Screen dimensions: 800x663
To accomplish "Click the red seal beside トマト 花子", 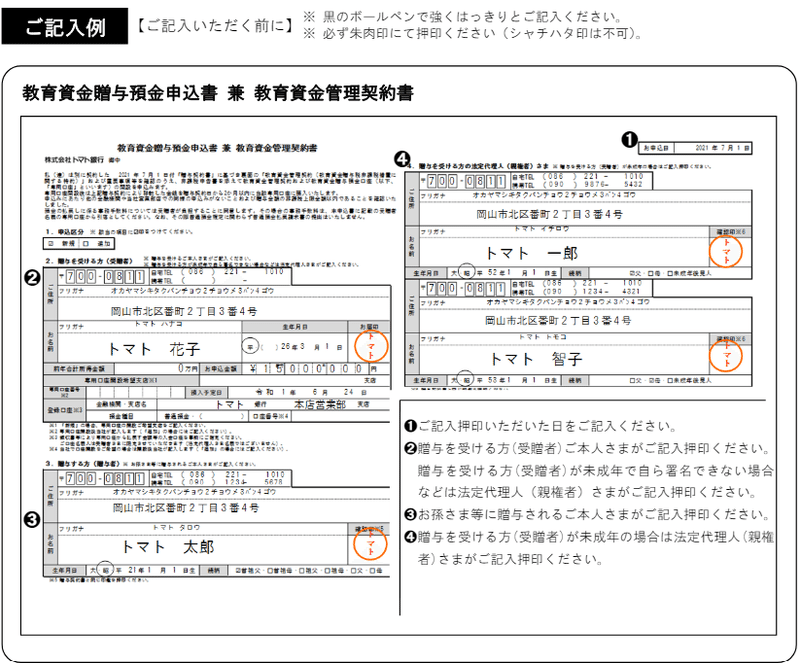I will (370, 346).
